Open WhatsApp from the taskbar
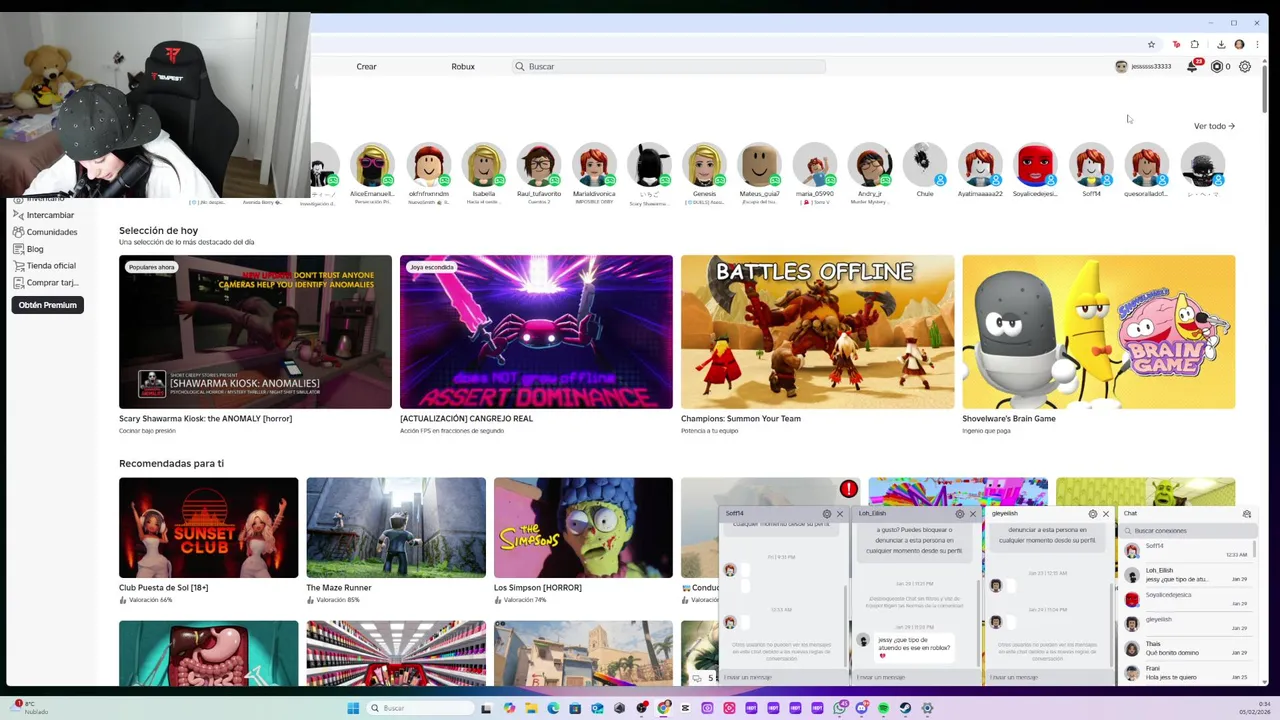Image resolution: width=1280 pixels, height=720 pixels. pos(839,708)
